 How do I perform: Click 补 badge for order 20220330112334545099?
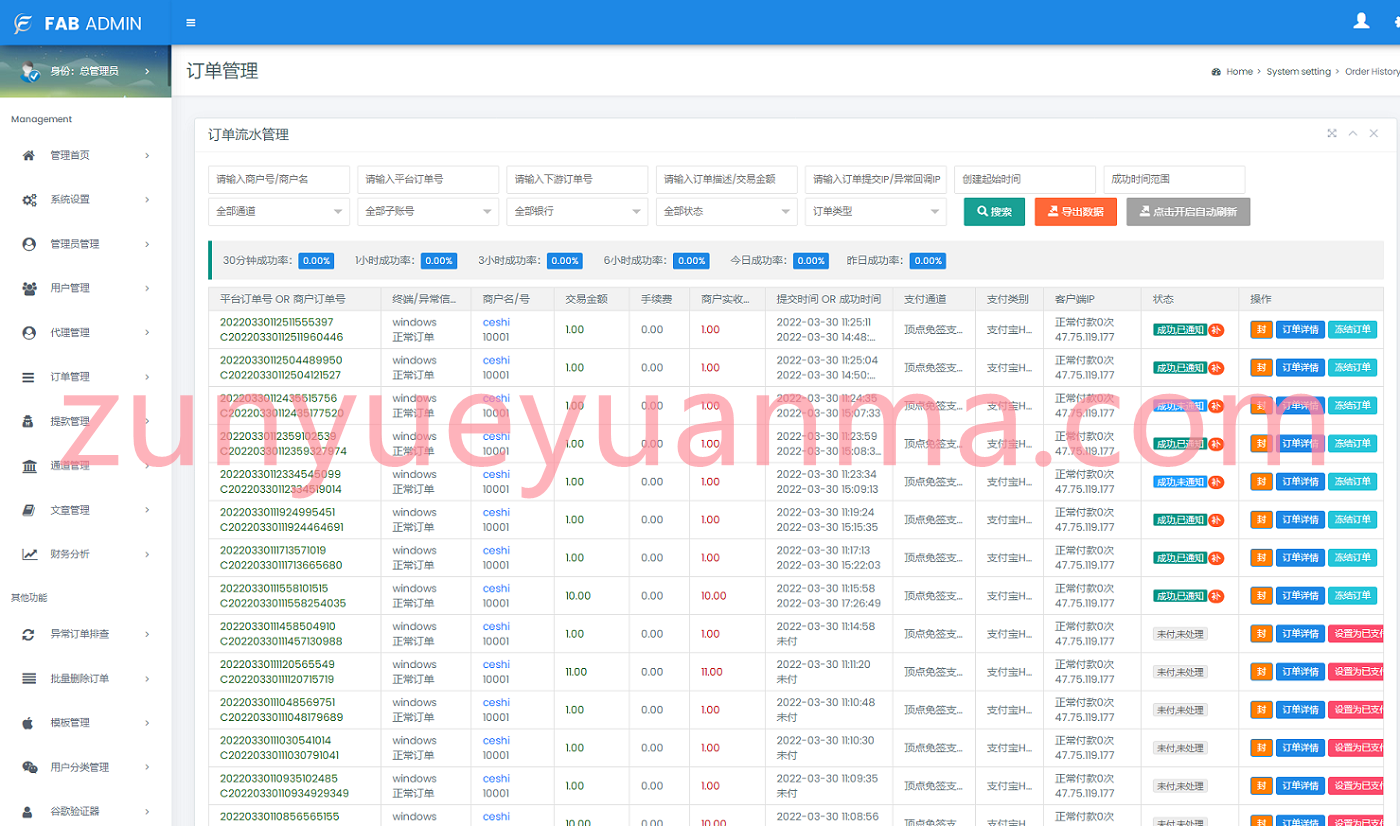pyautogui.click(x=1216, y=482)
